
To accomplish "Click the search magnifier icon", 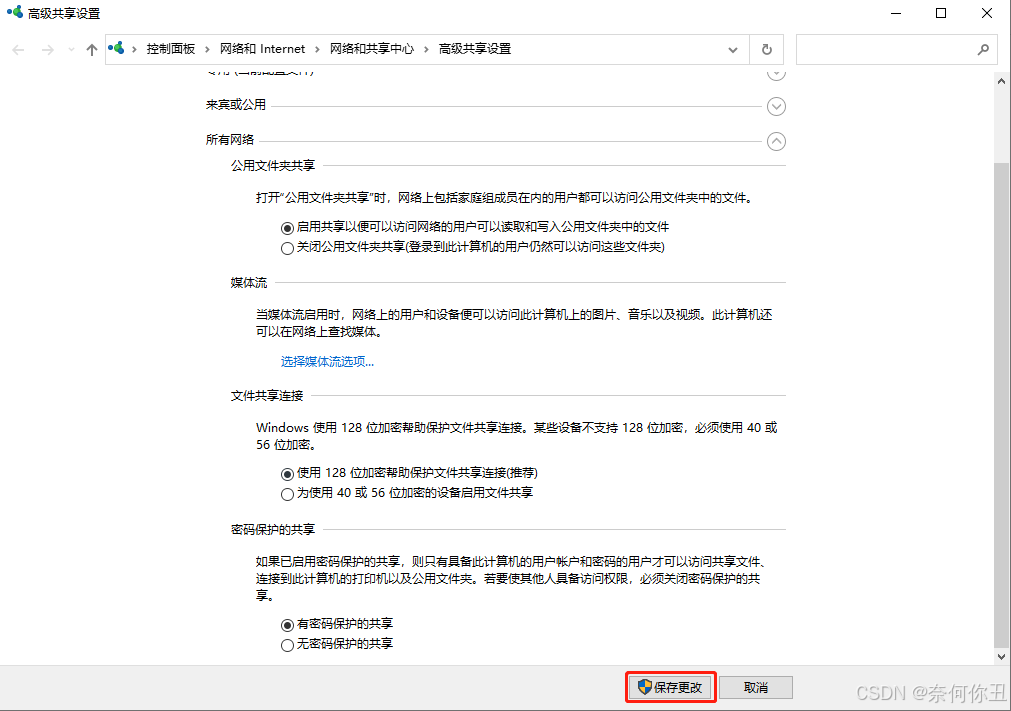I will pos(983,49).
